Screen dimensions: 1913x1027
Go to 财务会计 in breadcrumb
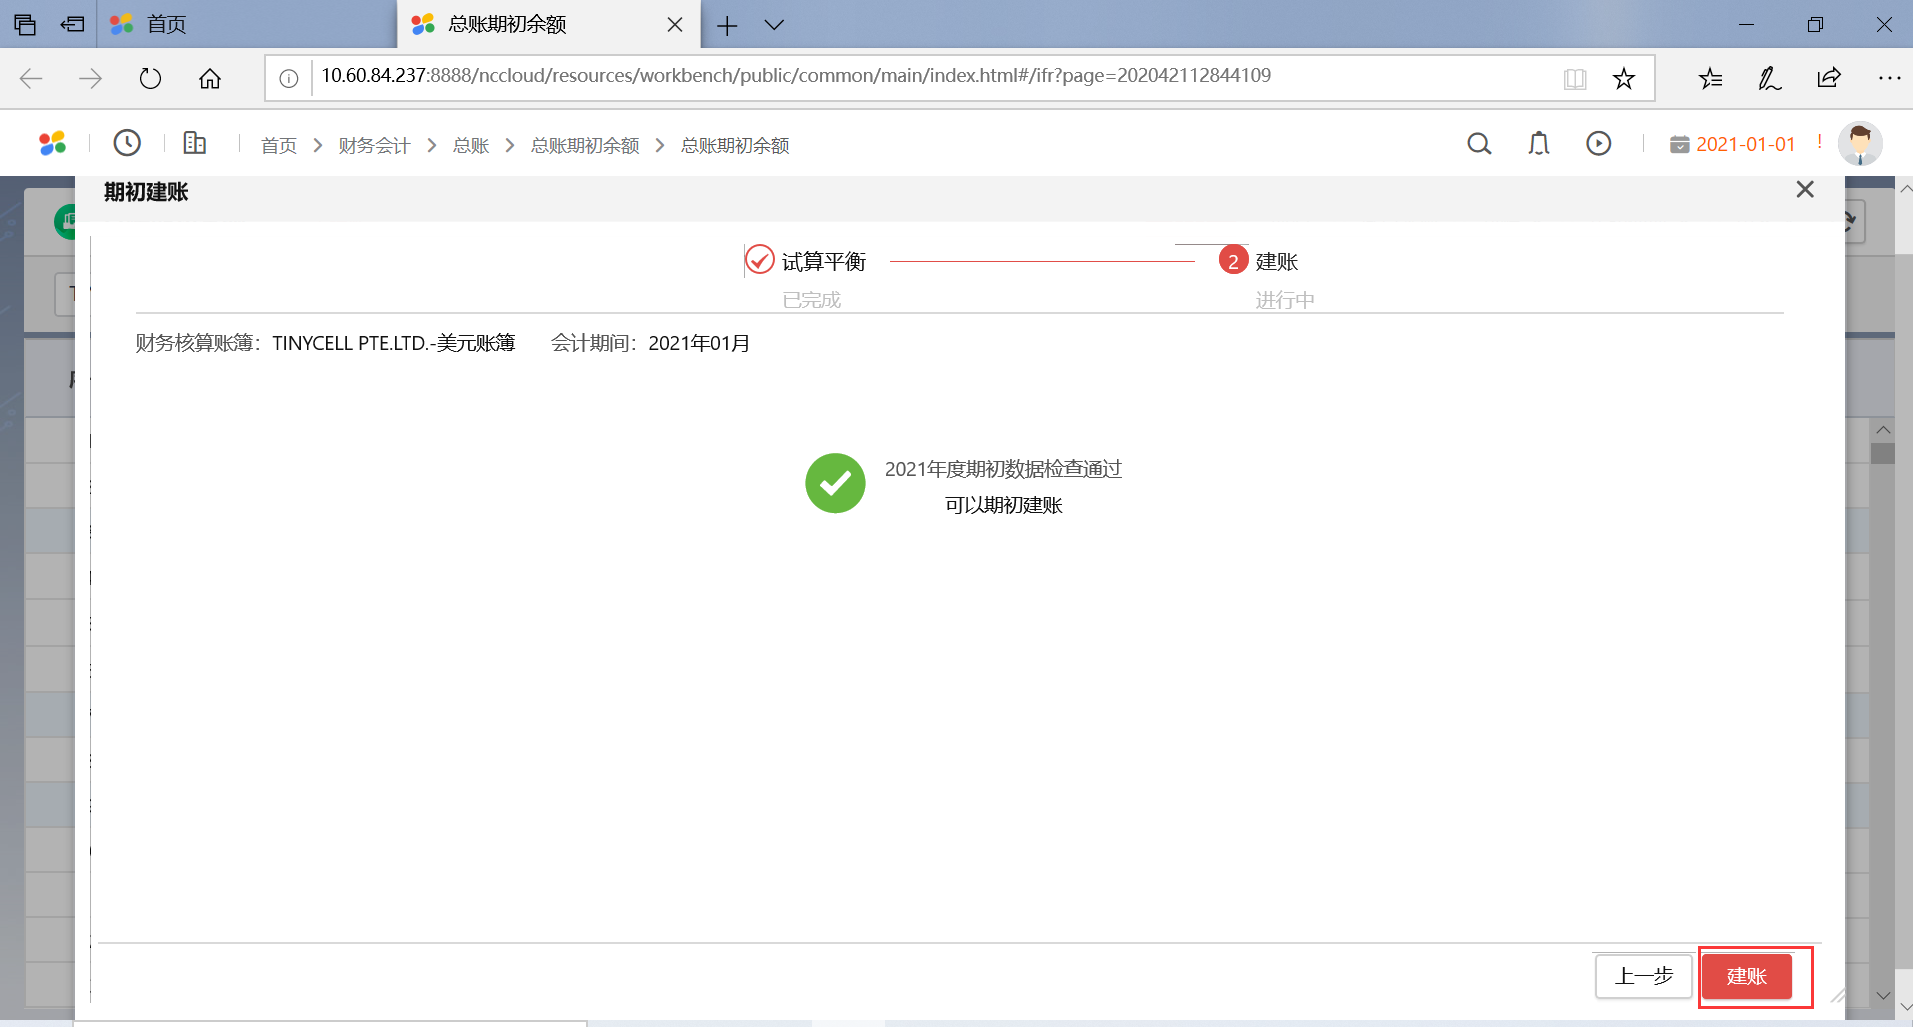(x=374, y=146)
